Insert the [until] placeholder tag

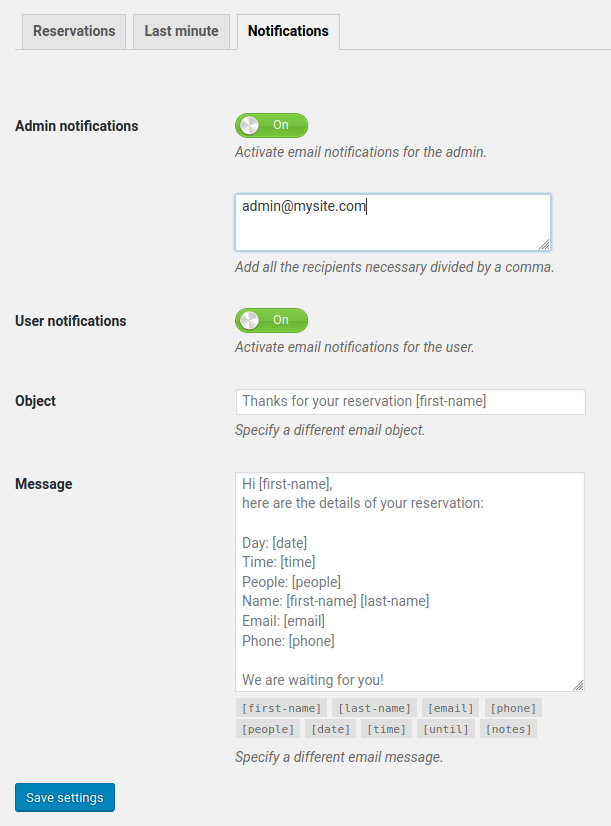[445, 729]
